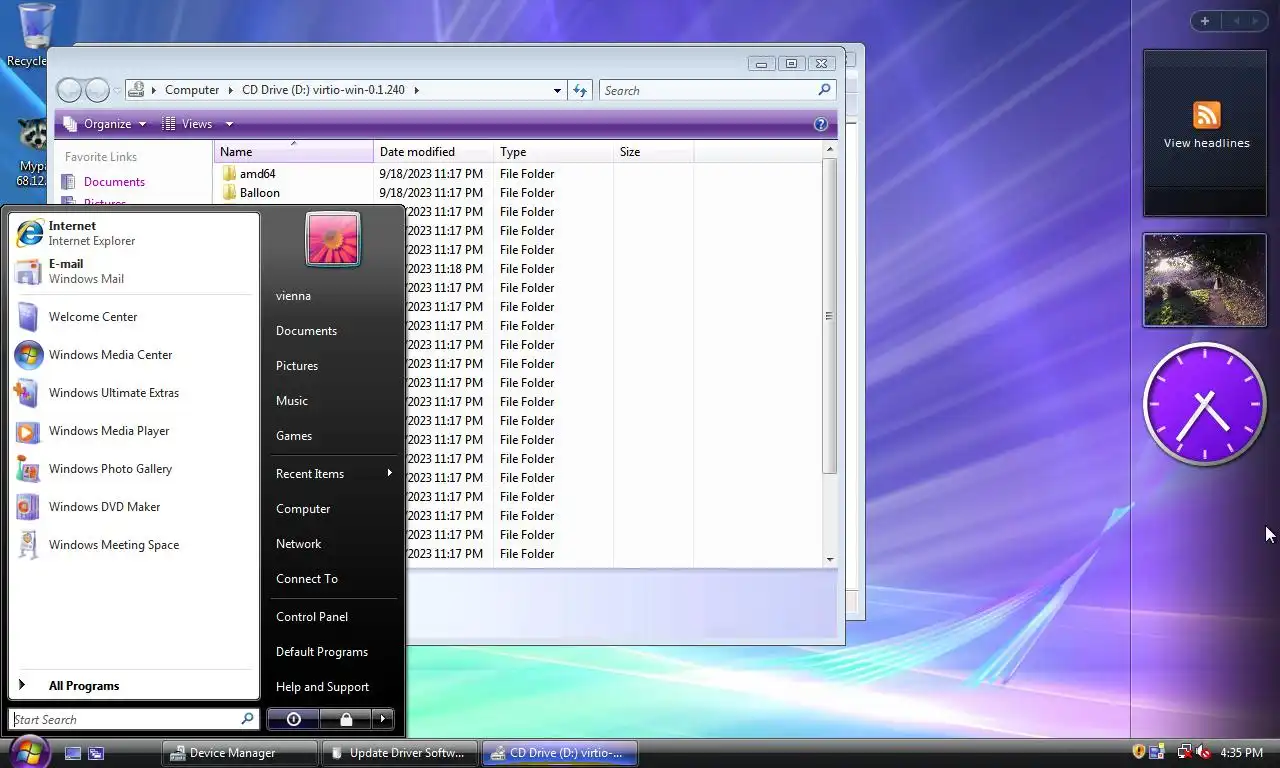Expand breadcrumb arrow after CD Drive path
1280x768 pixels.
[x=416, y=90]
